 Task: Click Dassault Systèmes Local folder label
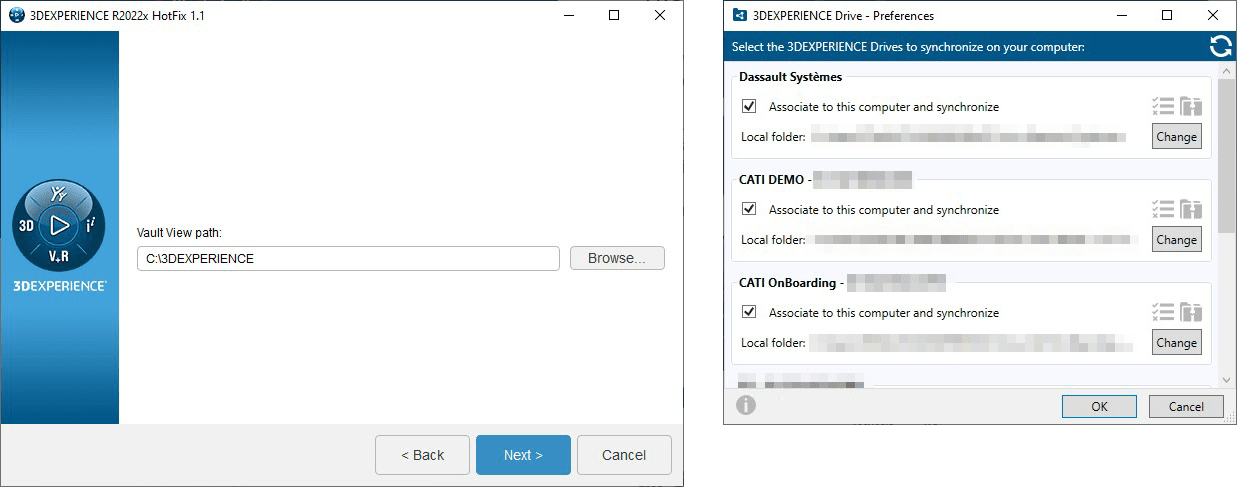[773, 137]
